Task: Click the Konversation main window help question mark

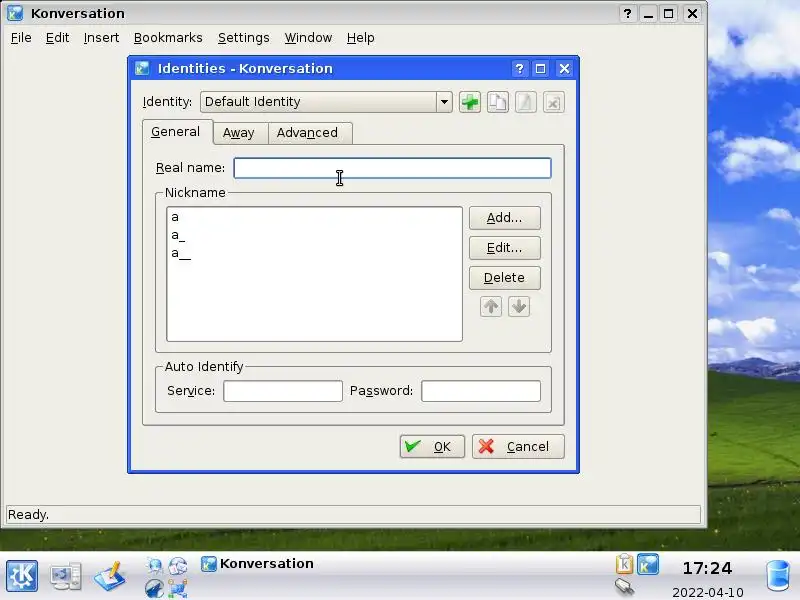Action: point(628,13)
